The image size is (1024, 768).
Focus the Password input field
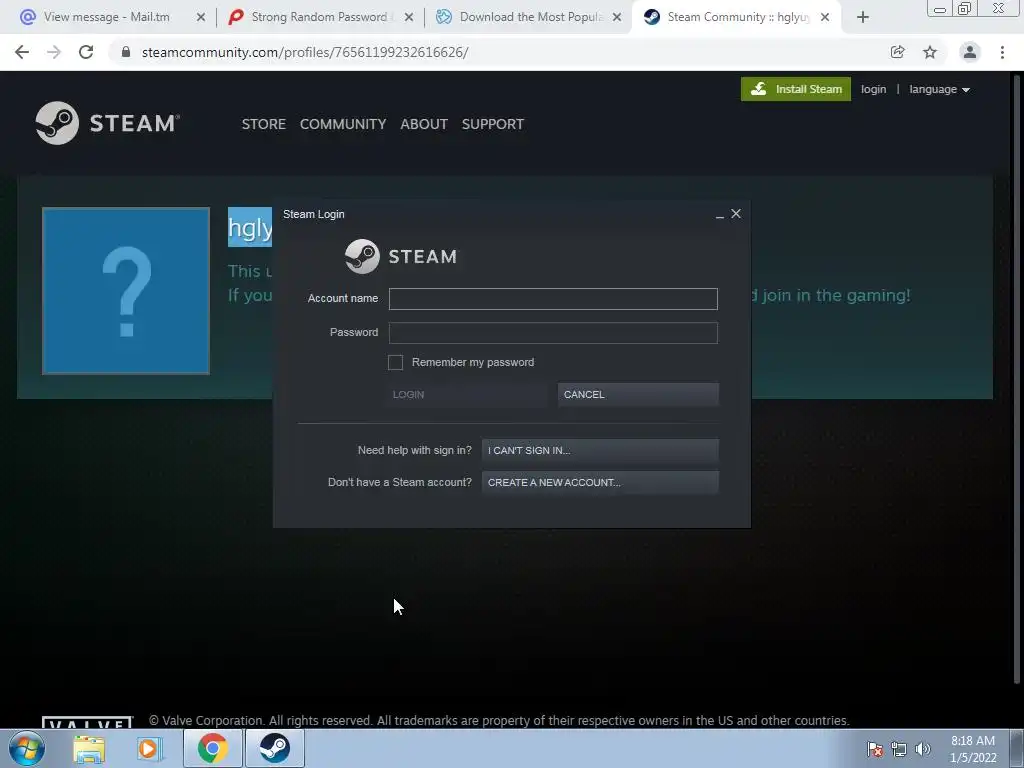tap(553, 333)
